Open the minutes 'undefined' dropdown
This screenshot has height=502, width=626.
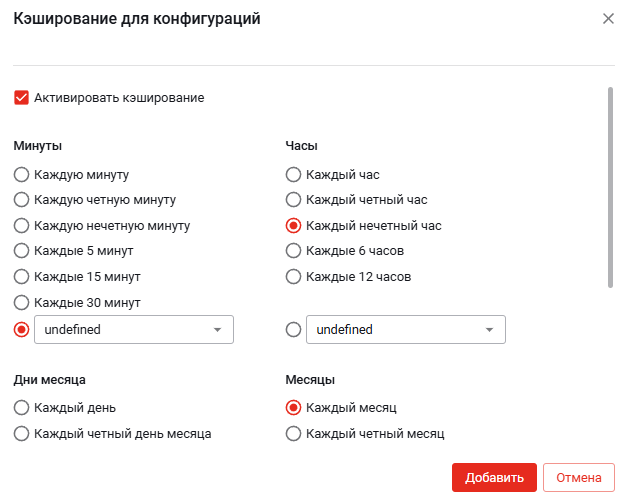tap(134, 329)
